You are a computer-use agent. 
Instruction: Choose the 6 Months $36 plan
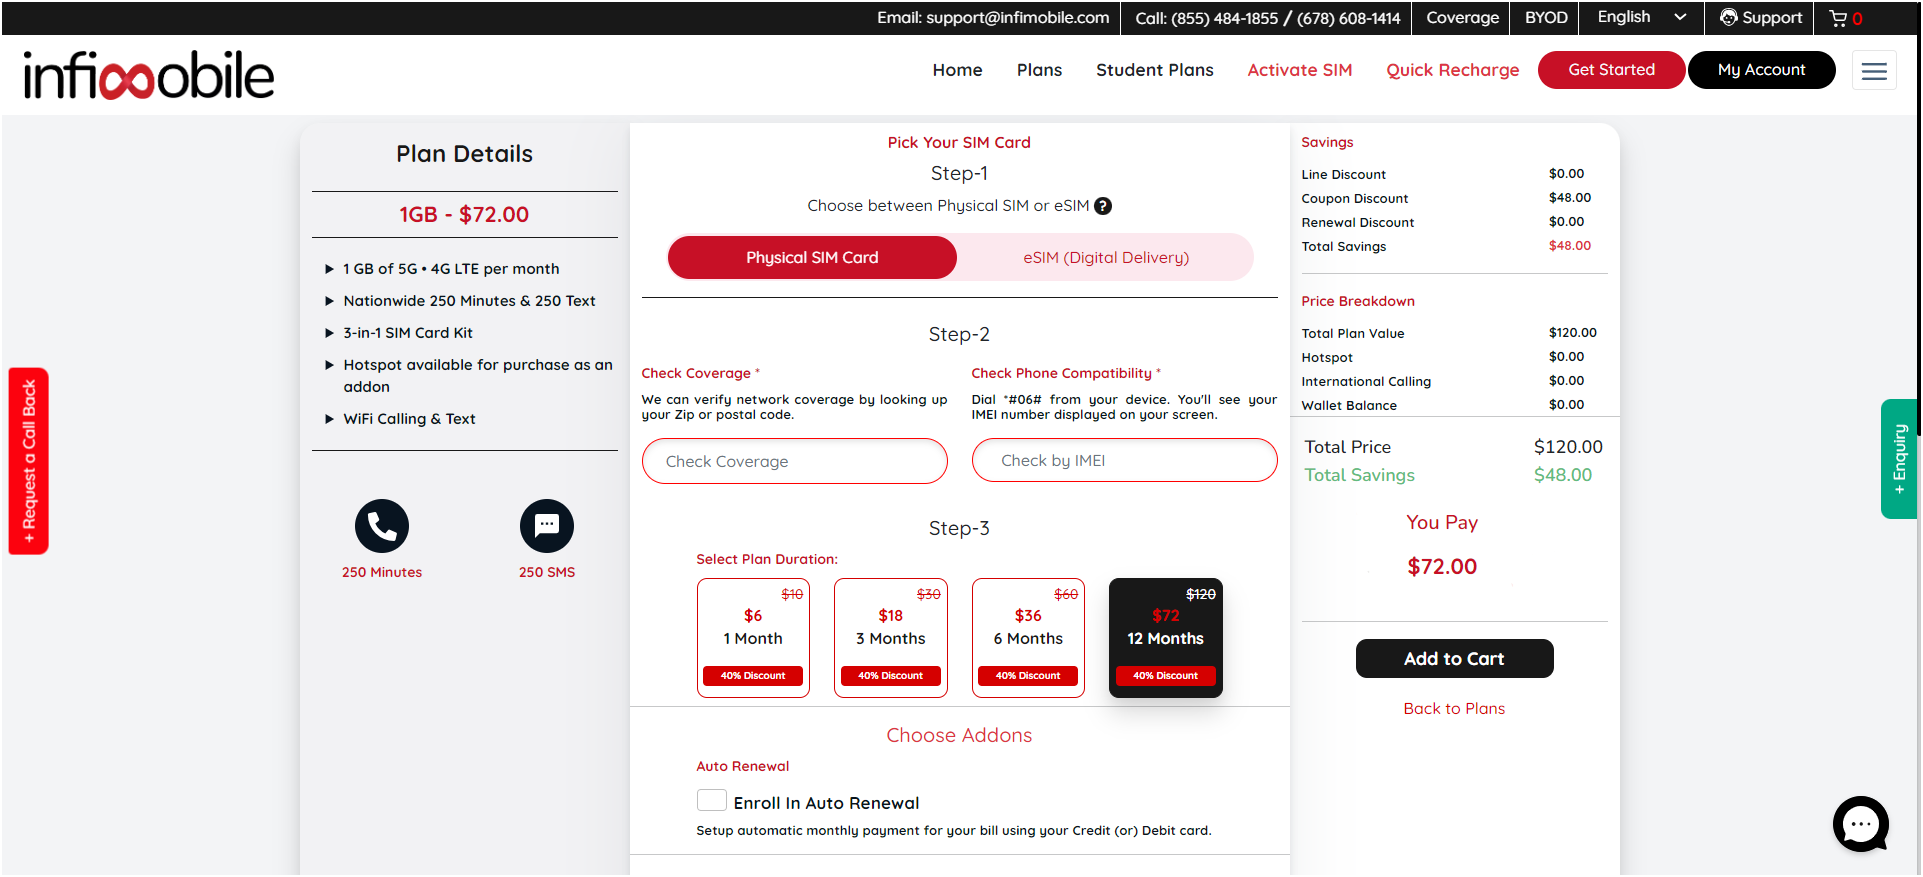[x=1028, y=638]
